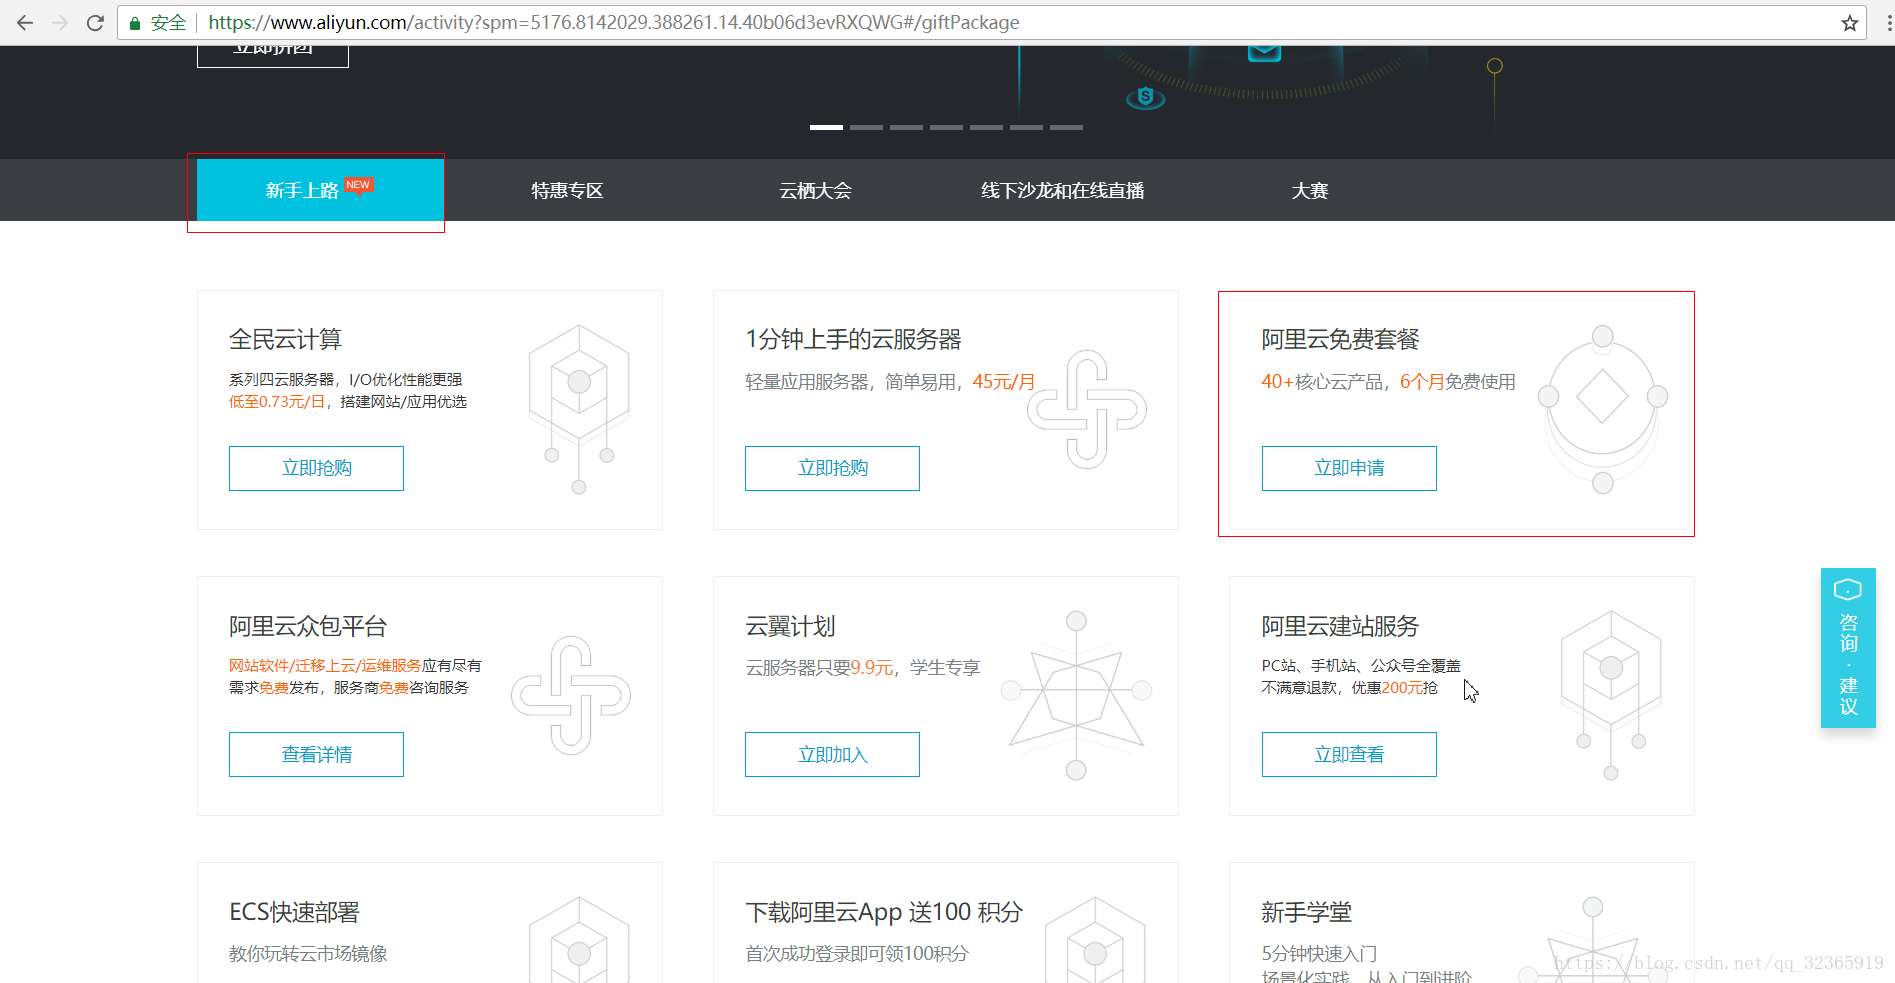Select the 线下沙龙和在线直播 tab

(x=1062, y=190)
